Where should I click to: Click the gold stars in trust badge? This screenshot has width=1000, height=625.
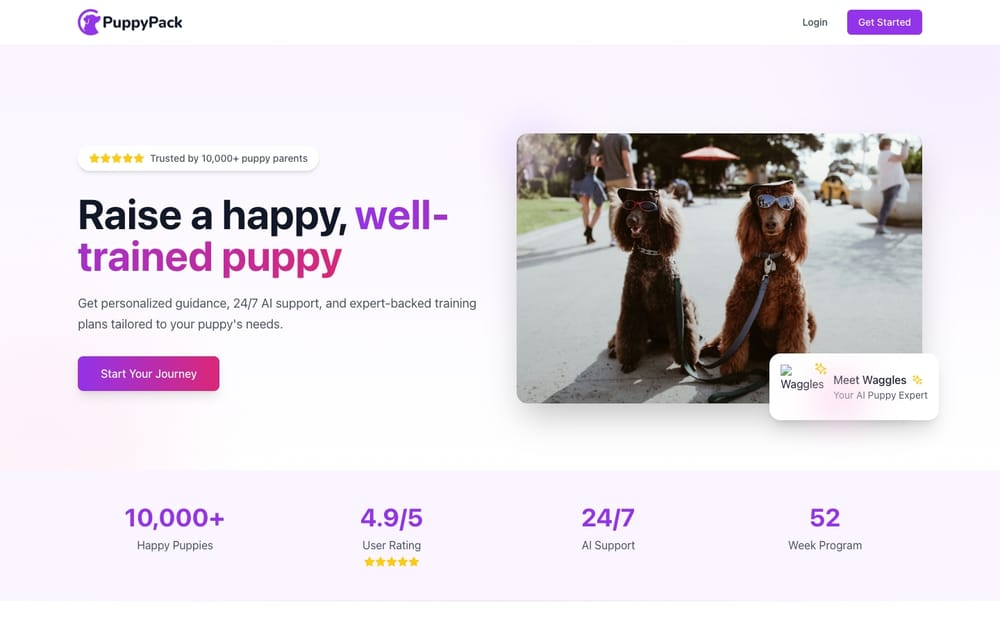click(117, 158)
